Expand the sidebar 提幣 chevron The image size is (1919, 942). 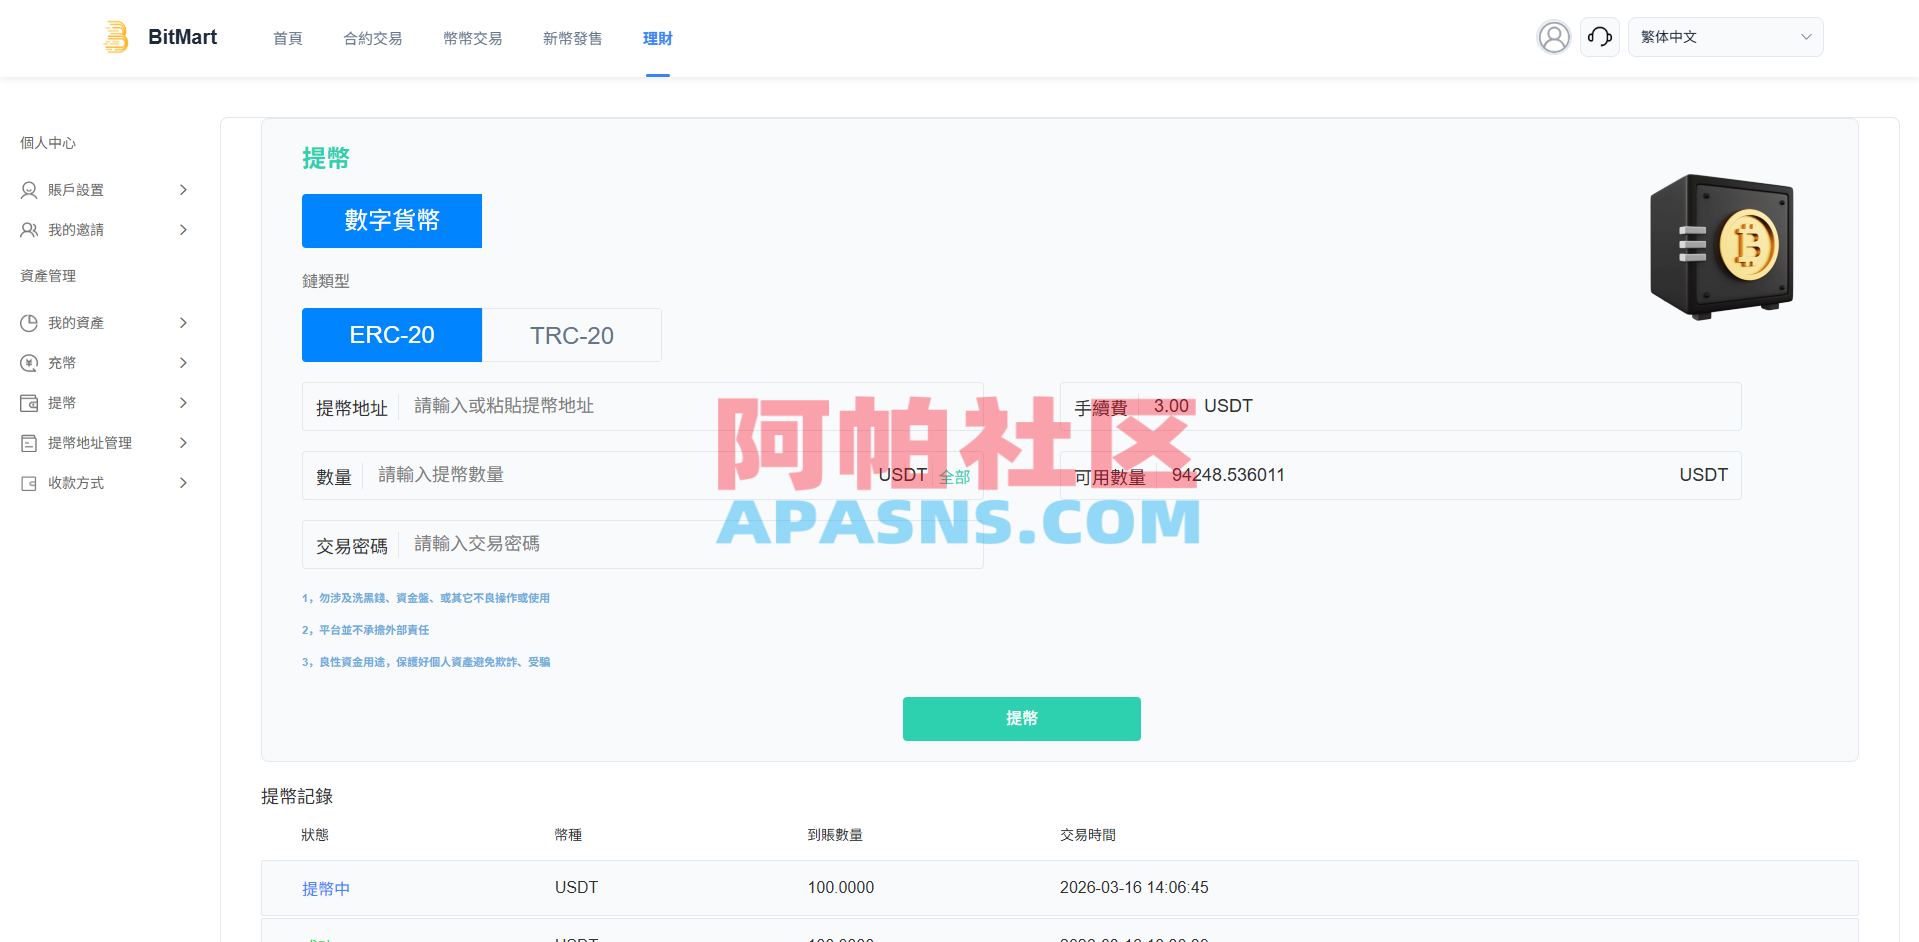[183, 403]
